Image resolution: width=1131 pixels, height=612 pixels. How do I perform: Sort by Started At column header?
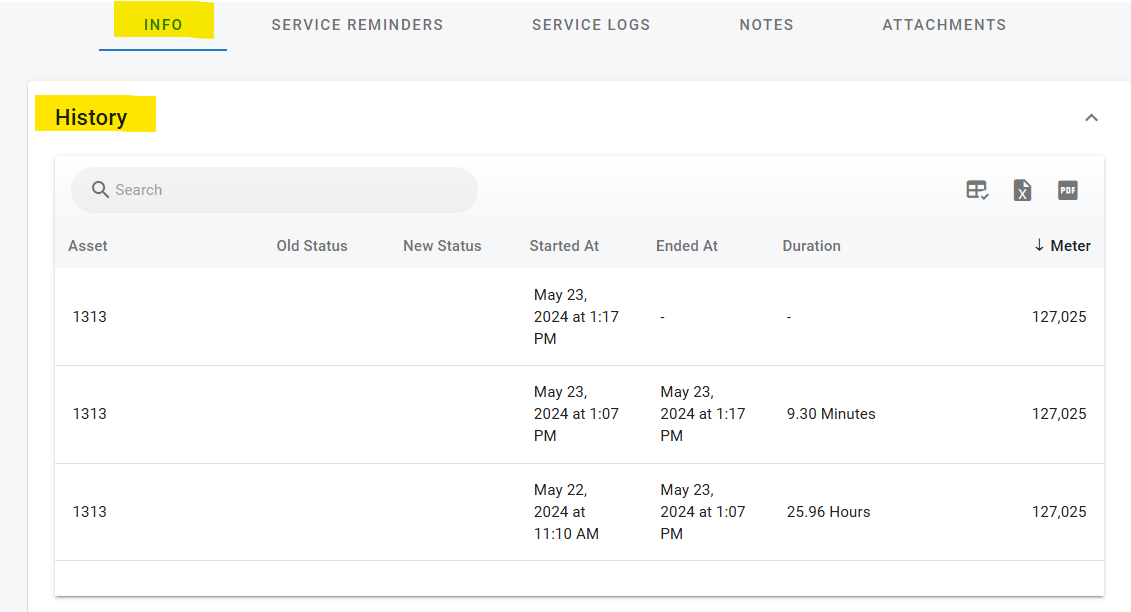(564, 246)
